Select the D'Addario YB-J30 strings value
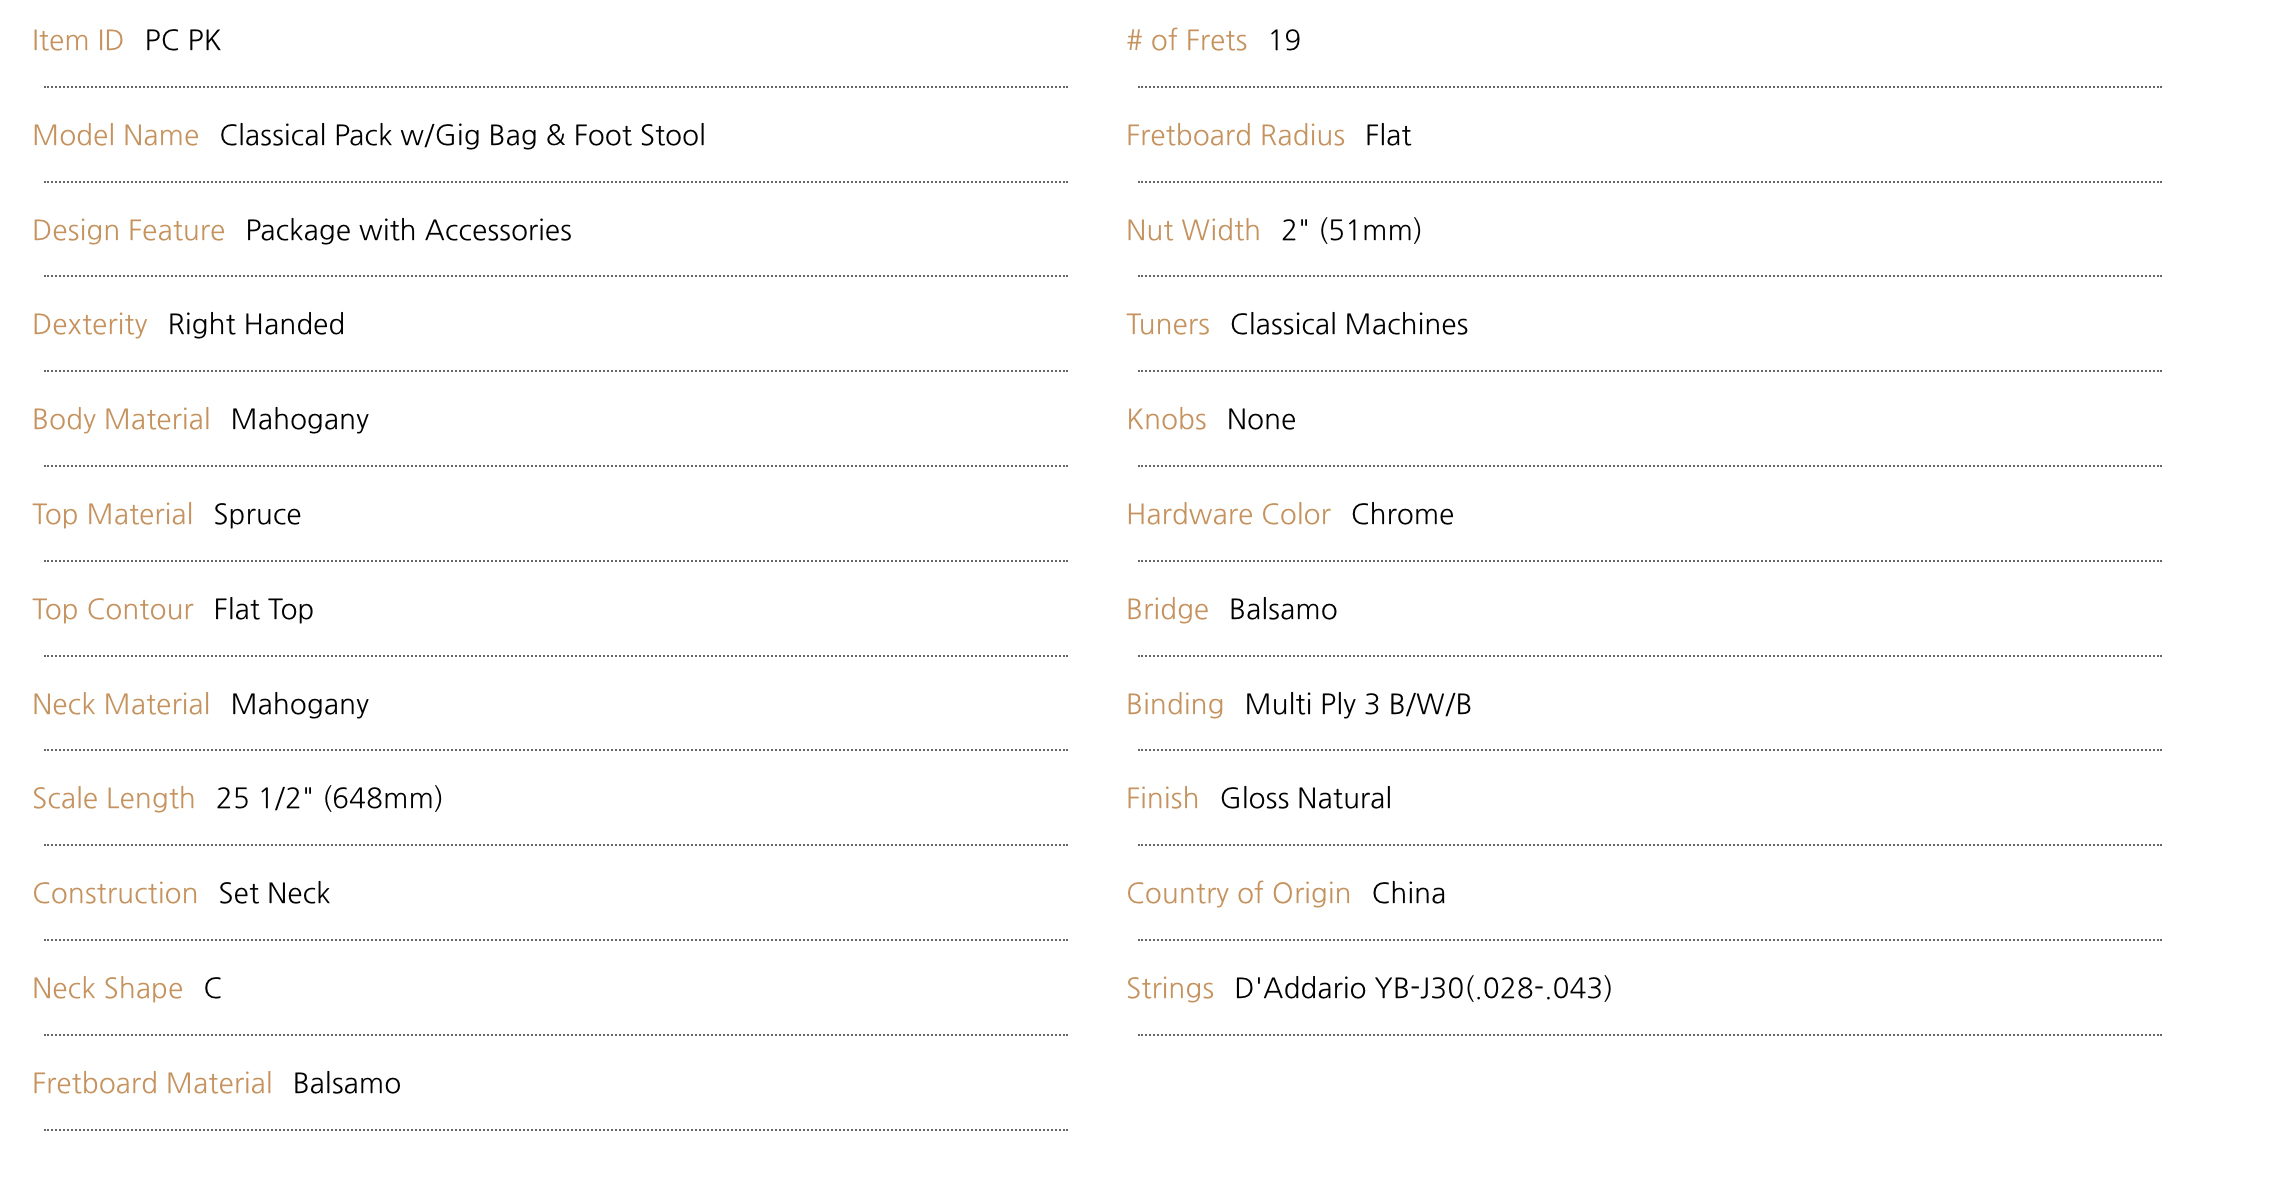The height and width of the screenshot is (1196, 2282). [x=1423, y=988]
